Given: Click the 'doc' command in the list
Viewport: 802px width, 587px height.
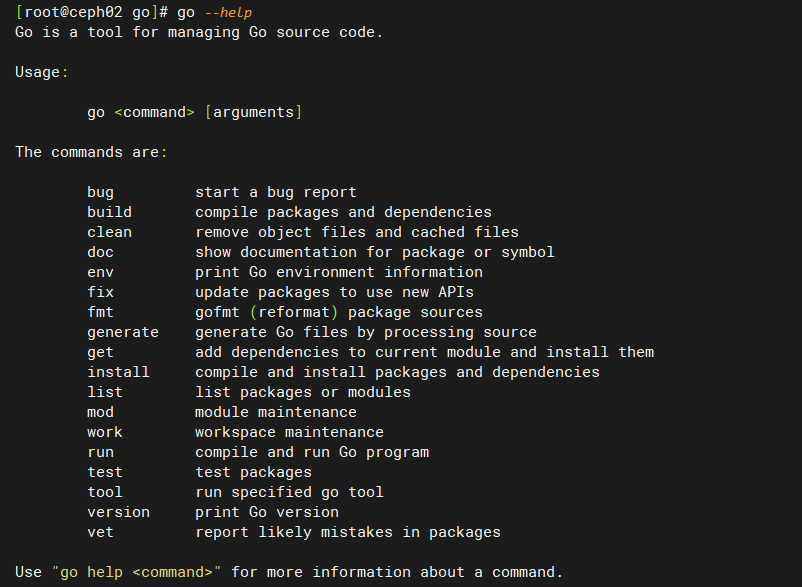Looking at the screenshot, I should [100, 251].
